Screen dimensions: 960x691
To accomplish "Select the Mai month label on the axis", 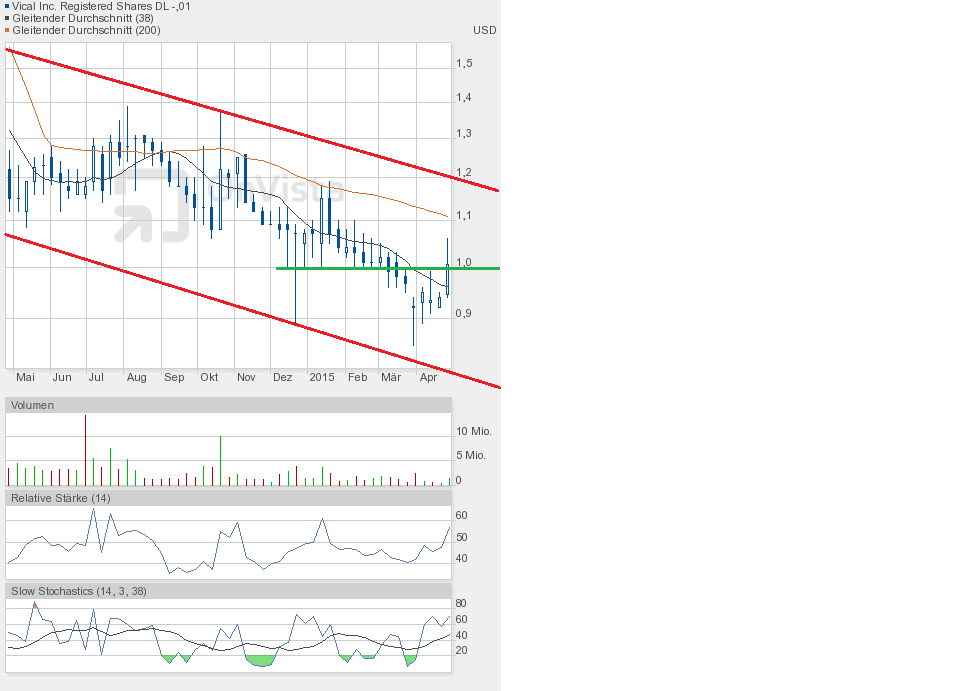I will coord(26,377).
